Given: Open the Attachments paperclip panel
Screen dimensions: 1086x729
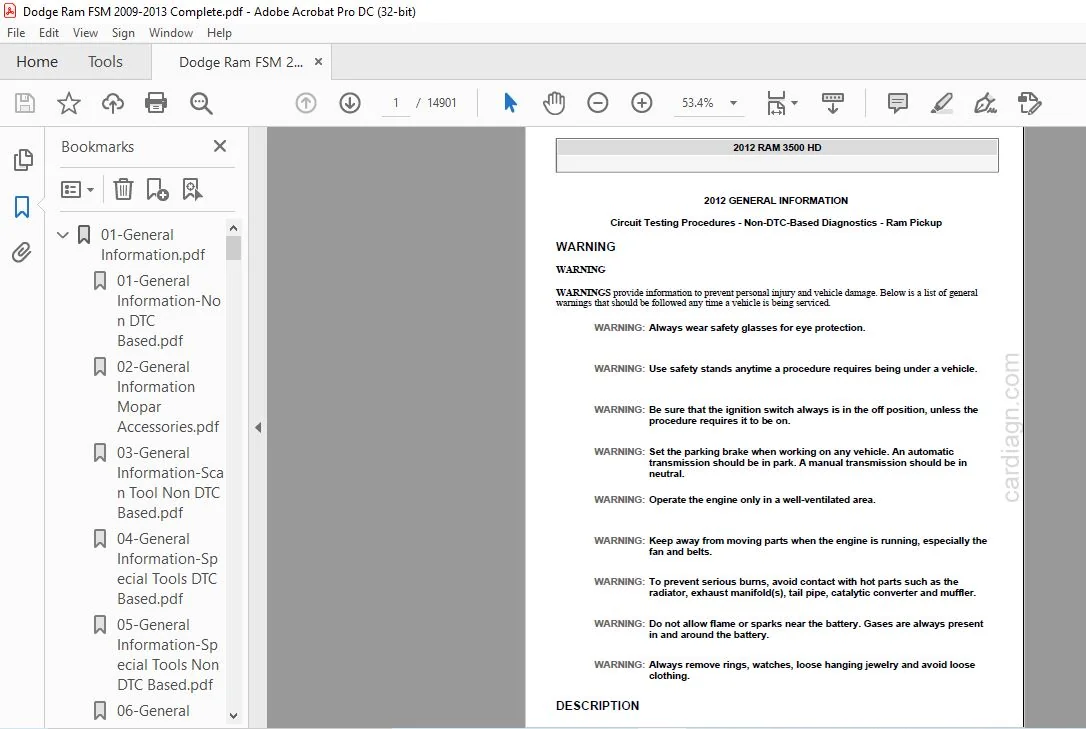Looking at the screenshot, I should (x=22, y=252).
